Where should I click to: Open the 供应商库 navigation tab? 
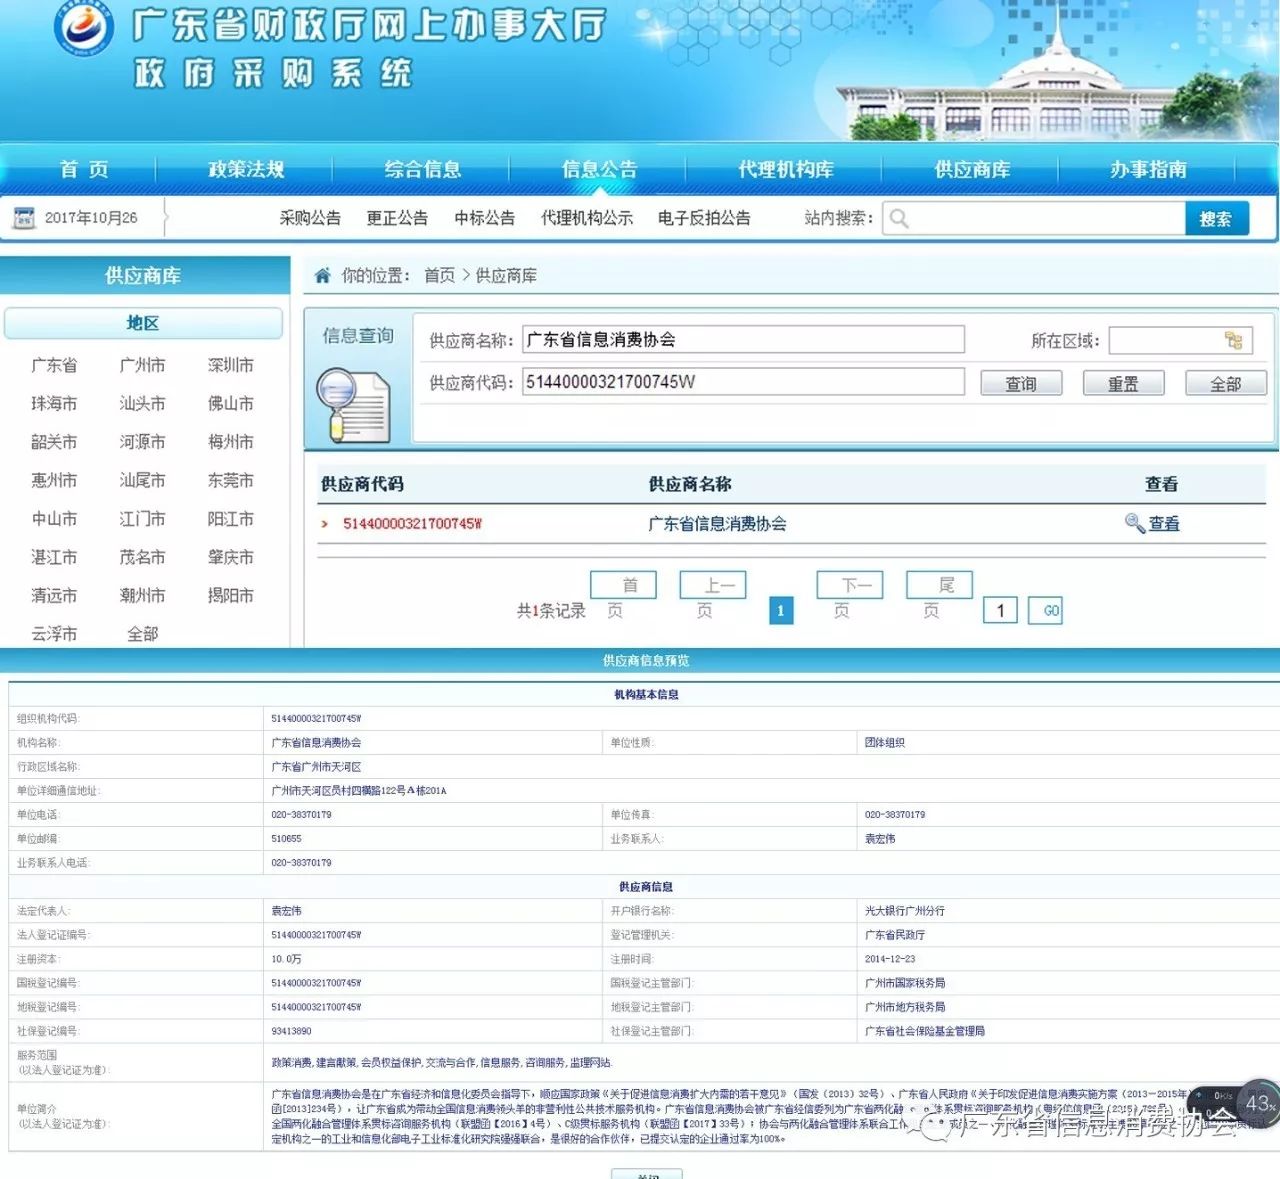(972, 169)
